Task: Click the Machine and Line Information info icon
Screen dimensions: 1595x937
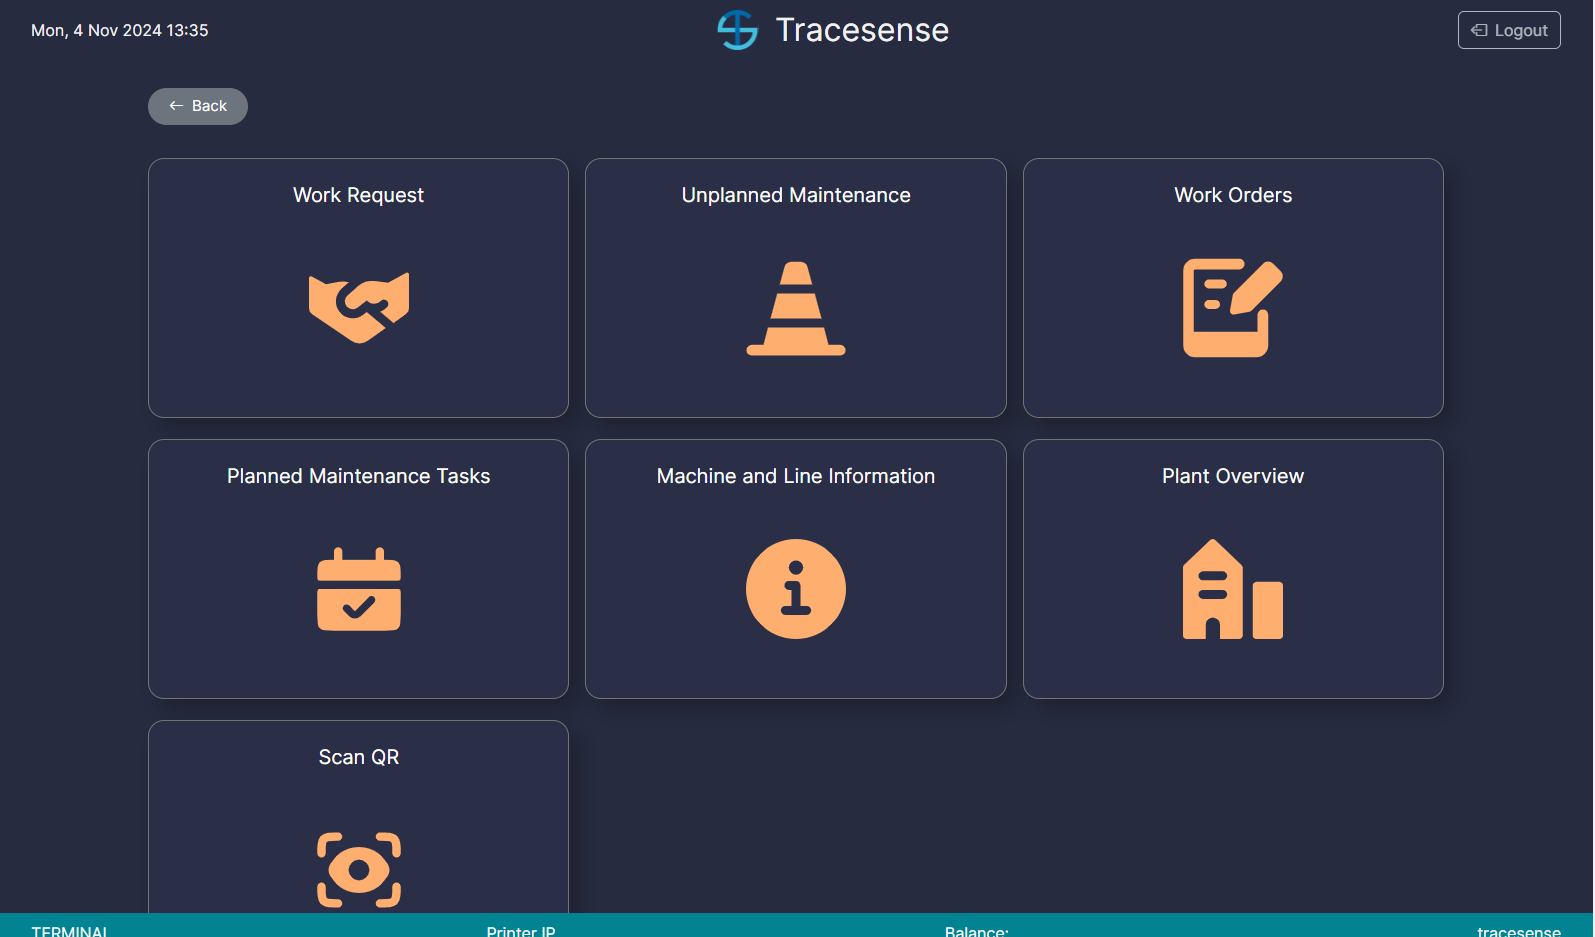Action: [796, 589]
